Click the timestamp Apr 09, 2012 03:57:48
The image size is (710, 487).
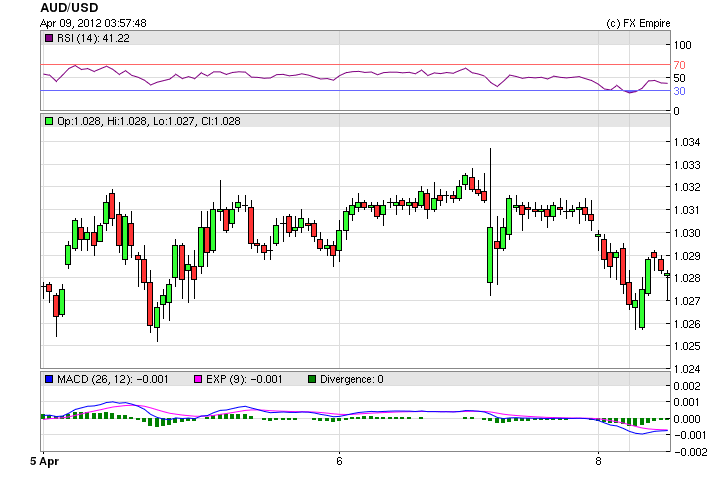coord(93,23)
